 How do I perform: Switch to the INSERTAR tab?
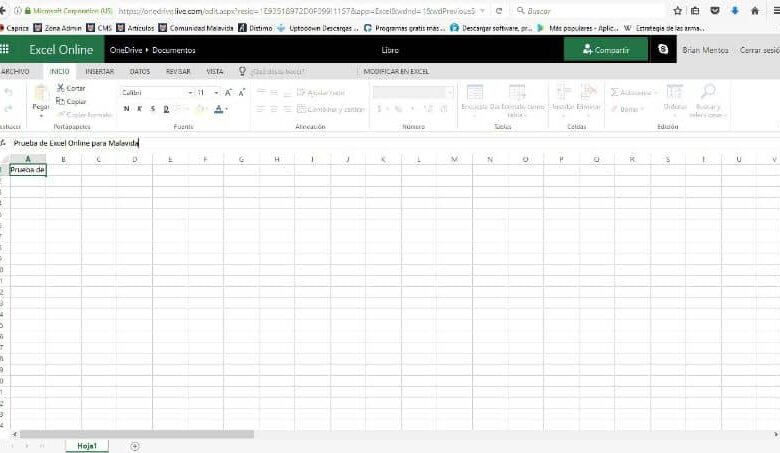click(99, 72)
